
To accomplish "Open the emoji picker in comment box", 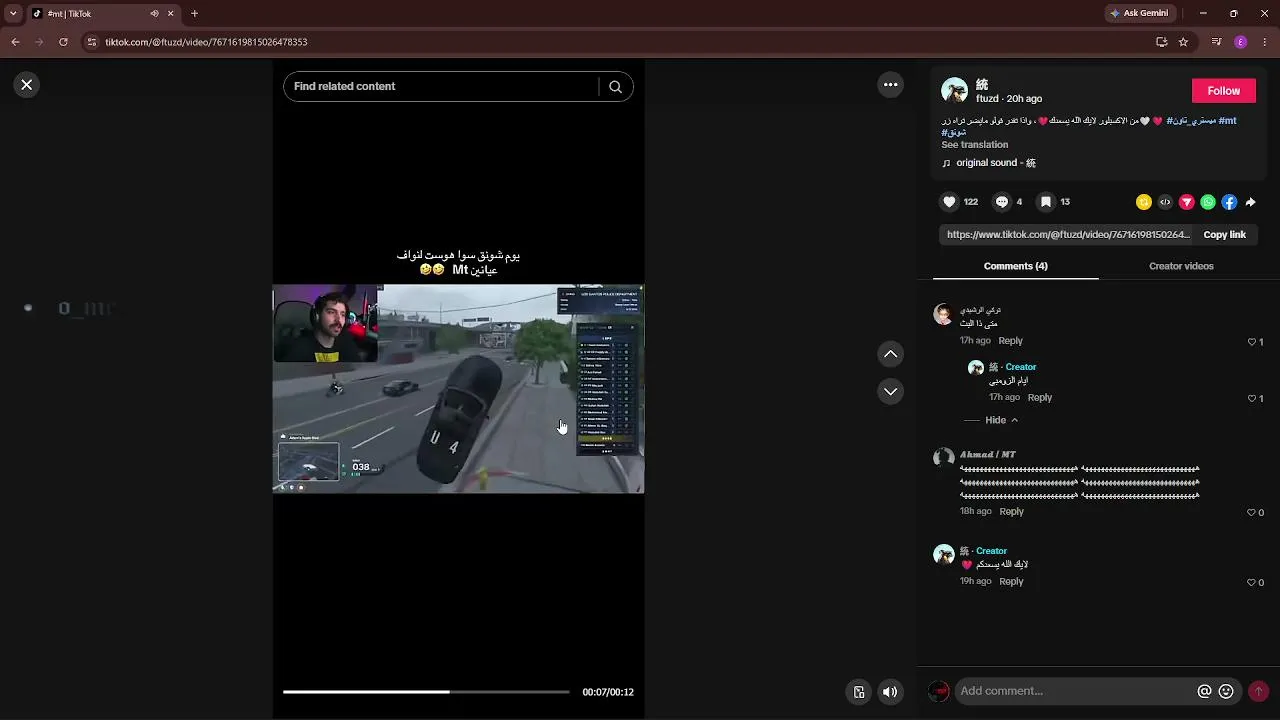I will click(x=1226, y=691).
